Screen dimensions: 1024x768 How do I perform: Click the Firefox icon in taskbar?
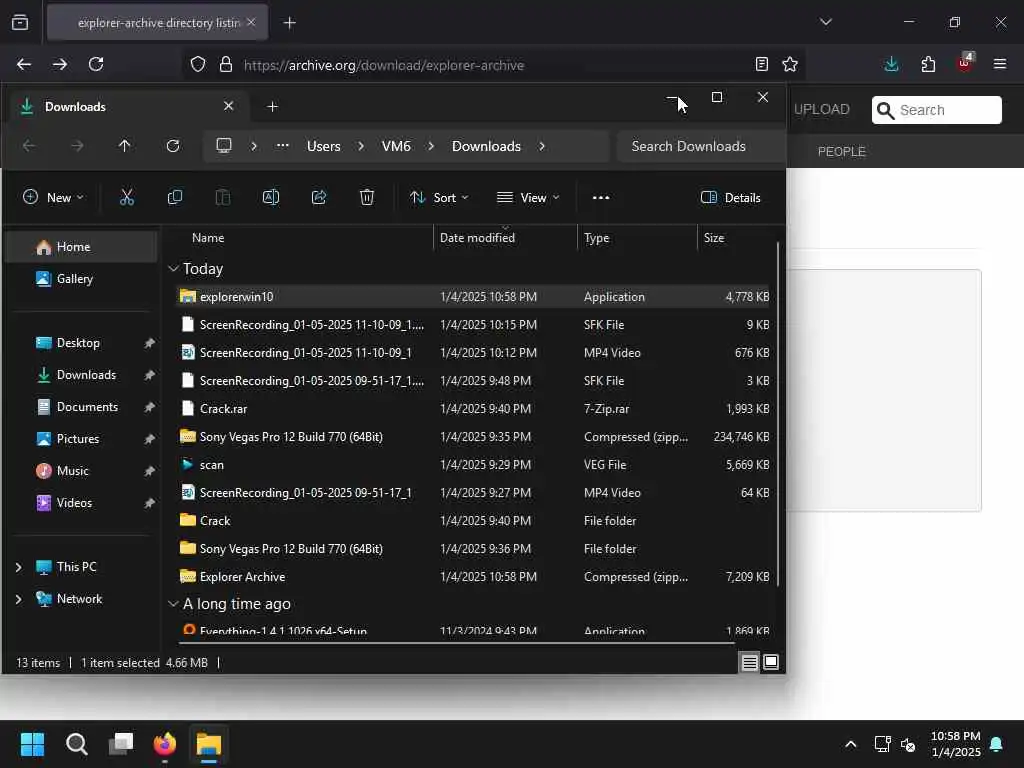point(165,744)
